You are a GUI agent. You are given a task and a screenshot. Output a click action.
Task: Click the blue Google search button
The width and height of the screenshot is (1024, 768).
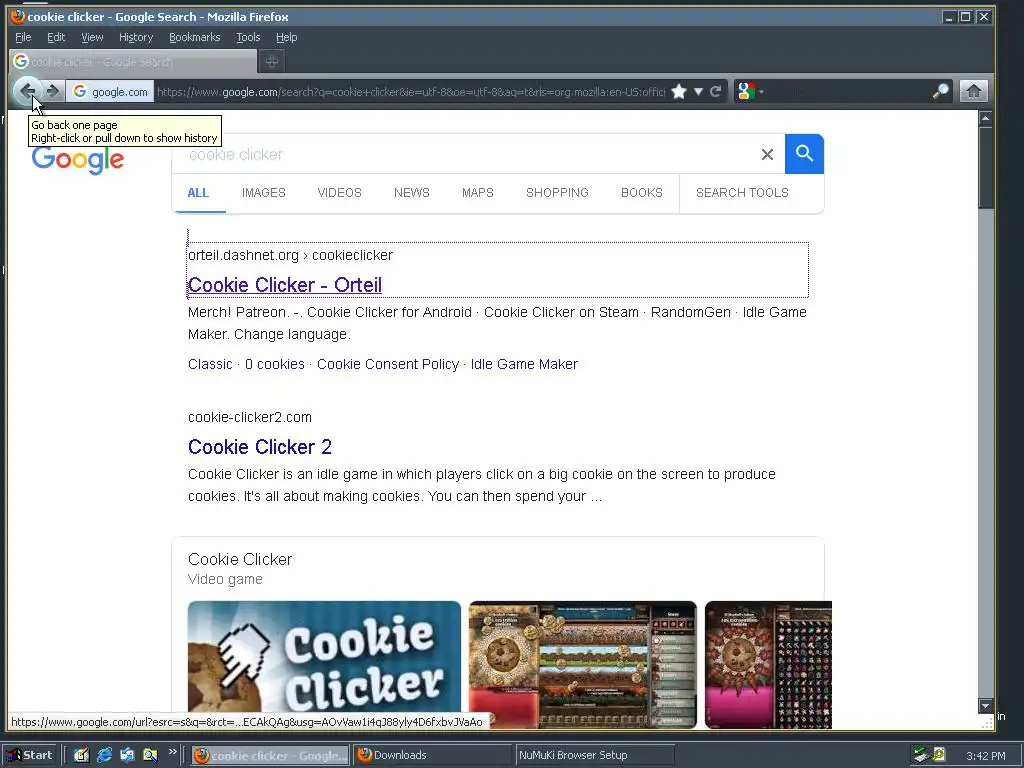coord(804,154)
